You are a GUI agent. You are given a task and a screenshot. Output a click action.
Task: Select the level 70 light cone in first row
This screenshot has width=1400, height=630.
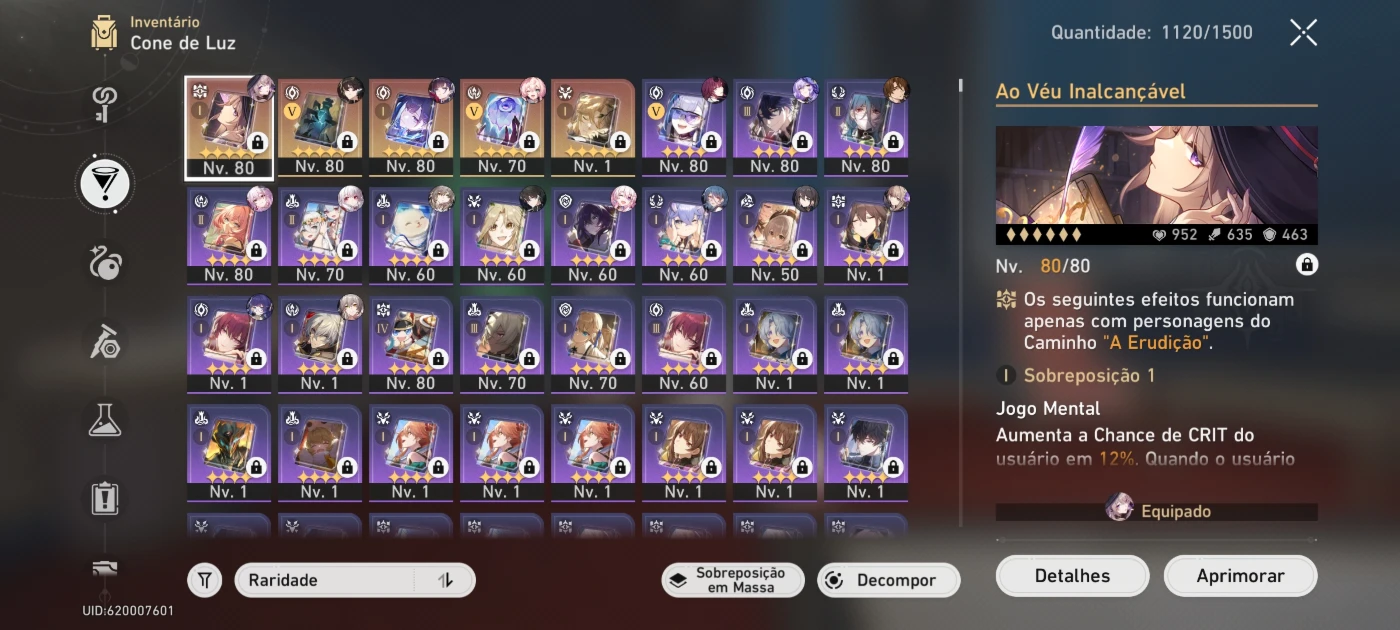(502, 127)
